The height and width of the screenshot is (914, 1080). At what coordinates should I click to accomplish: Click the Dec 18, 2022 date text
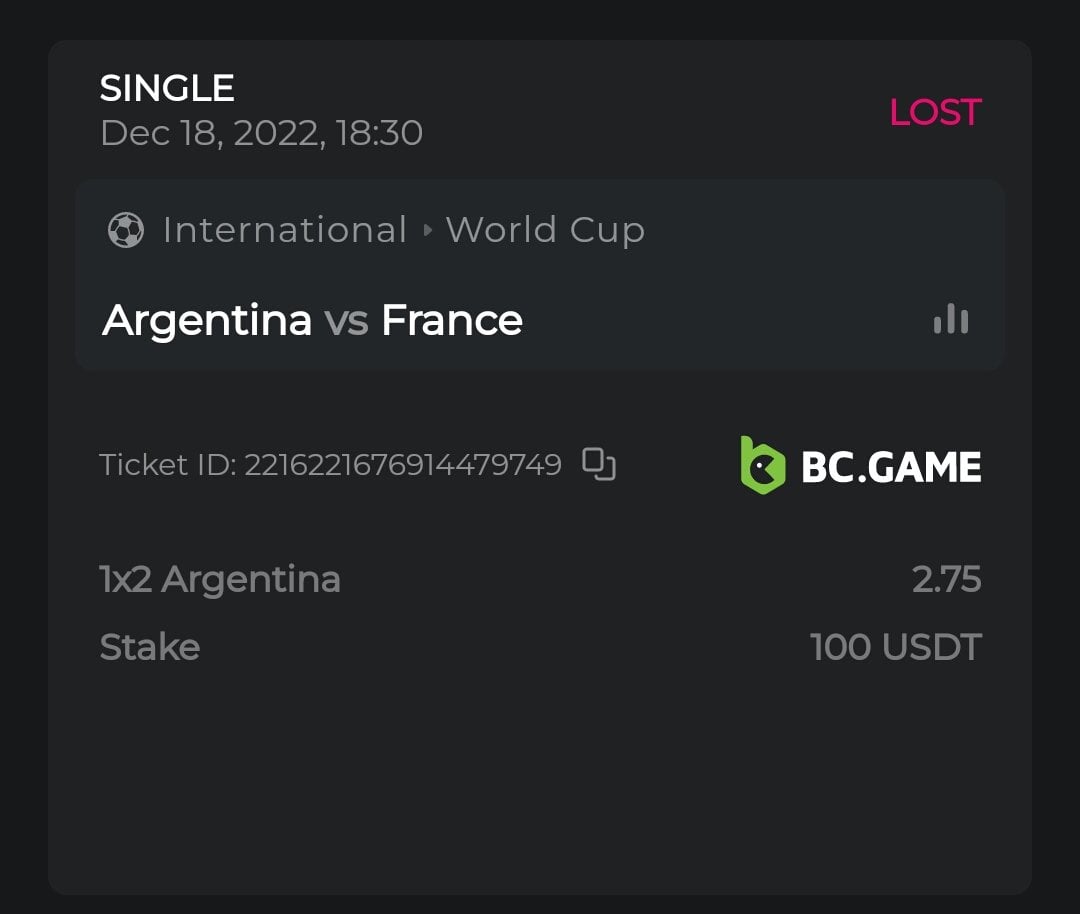[261, 133]
